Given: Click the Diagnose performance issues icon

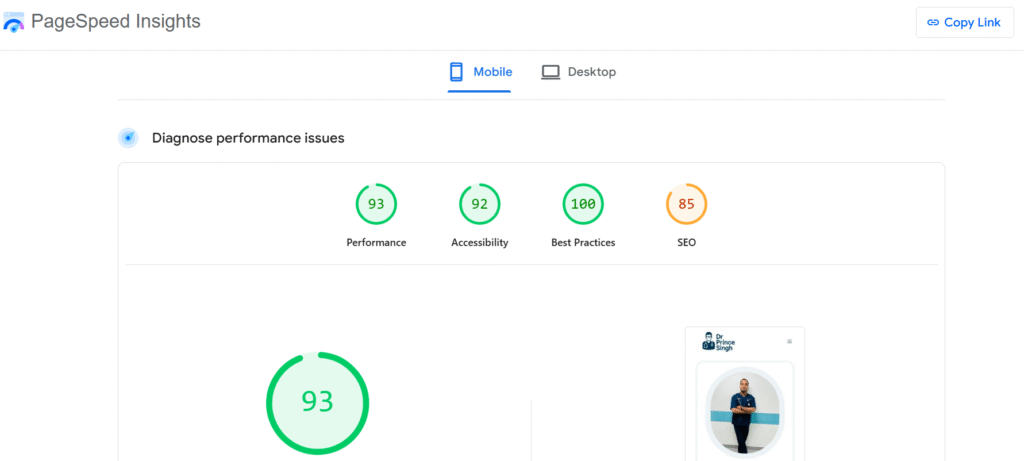Looking at the screenshot, I should (128, 138).
